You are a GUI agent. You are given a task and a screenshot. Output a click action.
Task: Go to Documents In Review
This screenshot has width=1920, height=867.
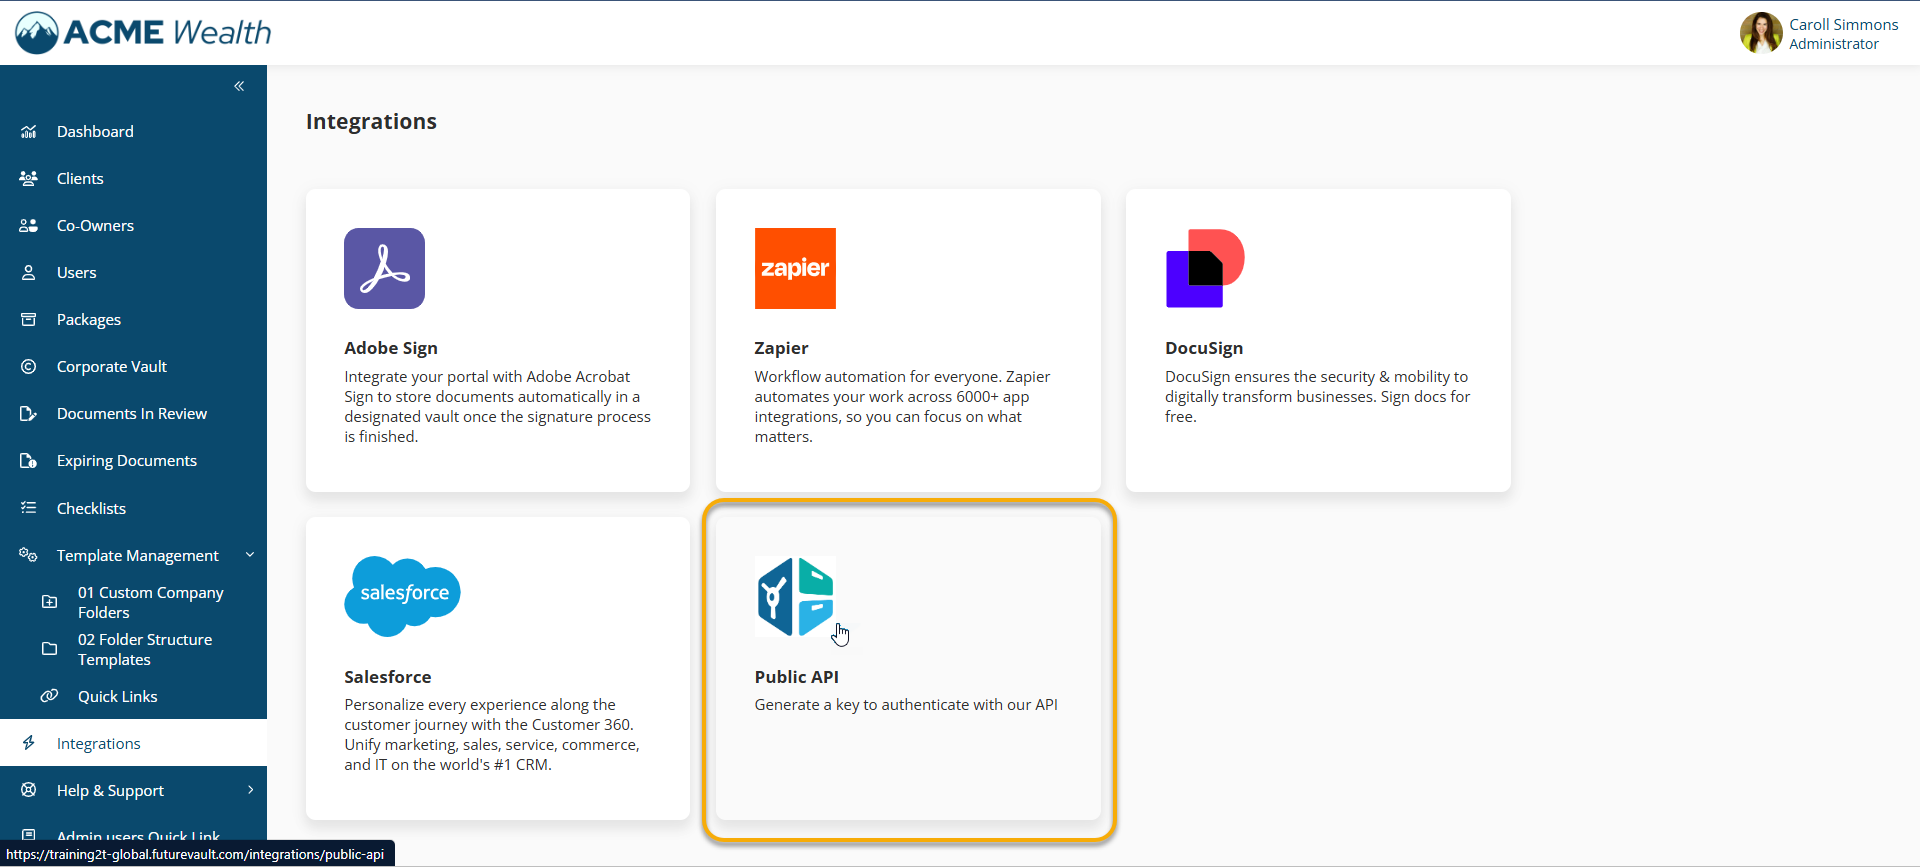tap(133, 414)
